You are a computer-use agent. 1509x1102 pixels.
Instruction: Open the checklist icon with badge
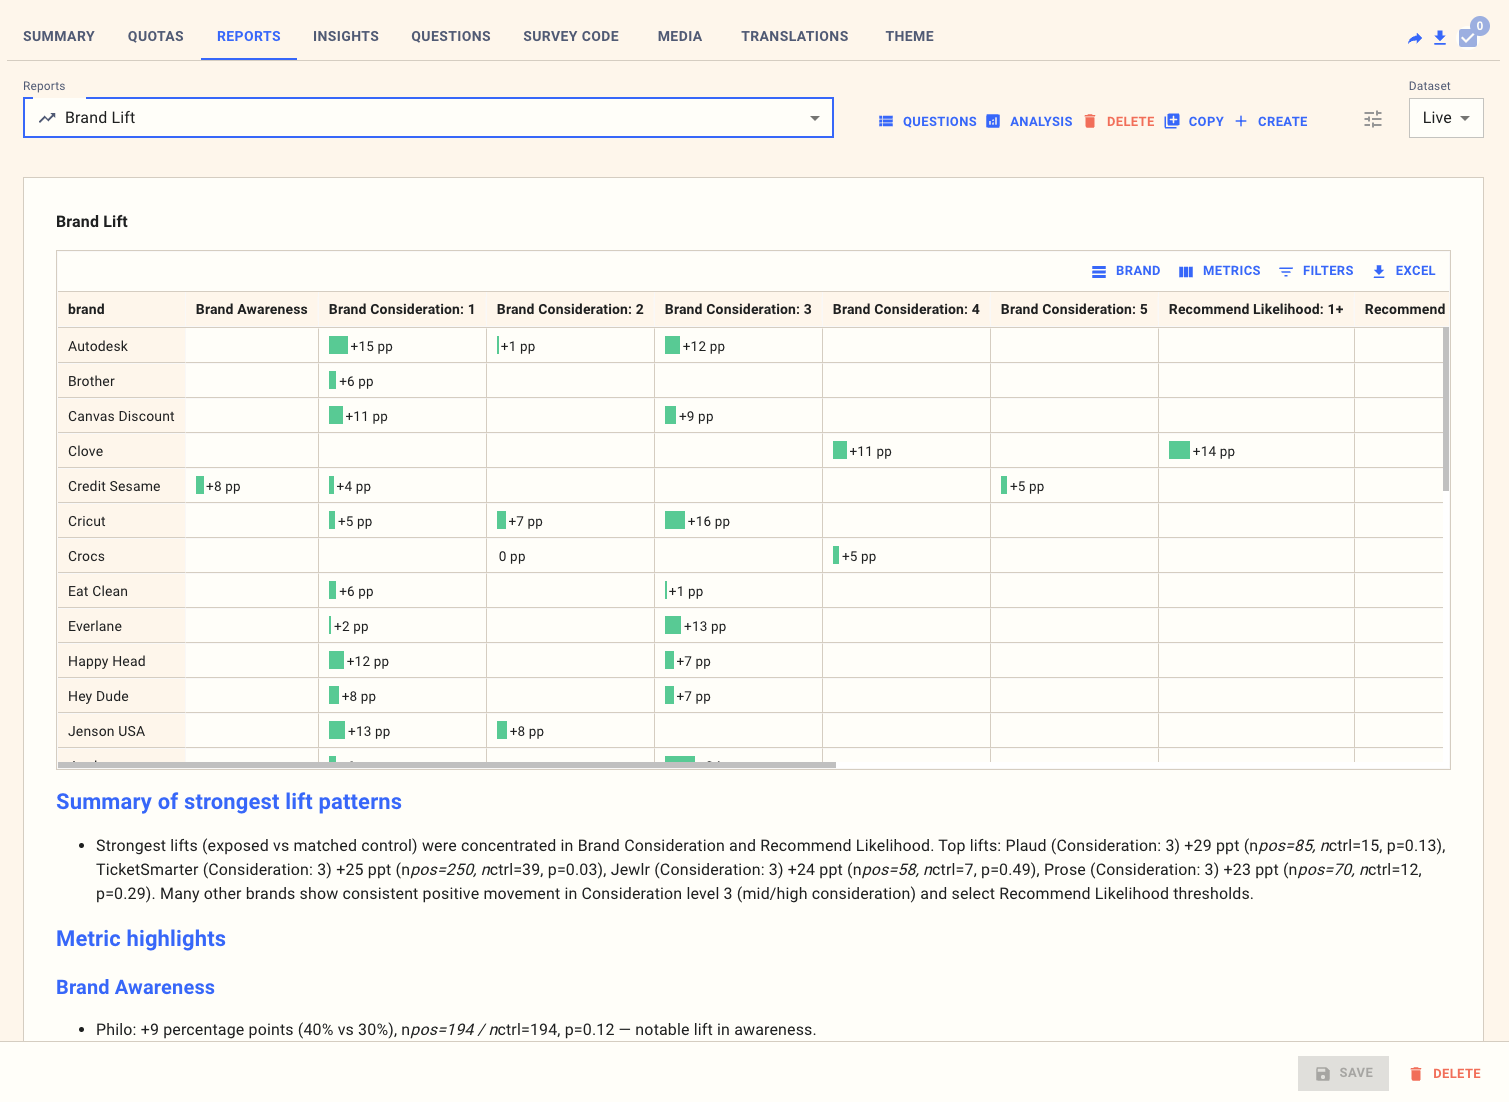pyautogui.click(x=1469, y=37)
